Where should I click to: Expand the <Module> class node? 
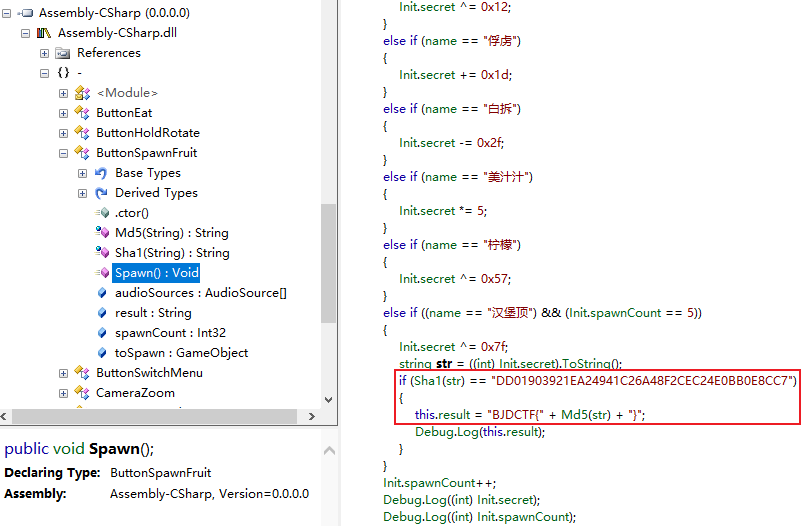63,94
